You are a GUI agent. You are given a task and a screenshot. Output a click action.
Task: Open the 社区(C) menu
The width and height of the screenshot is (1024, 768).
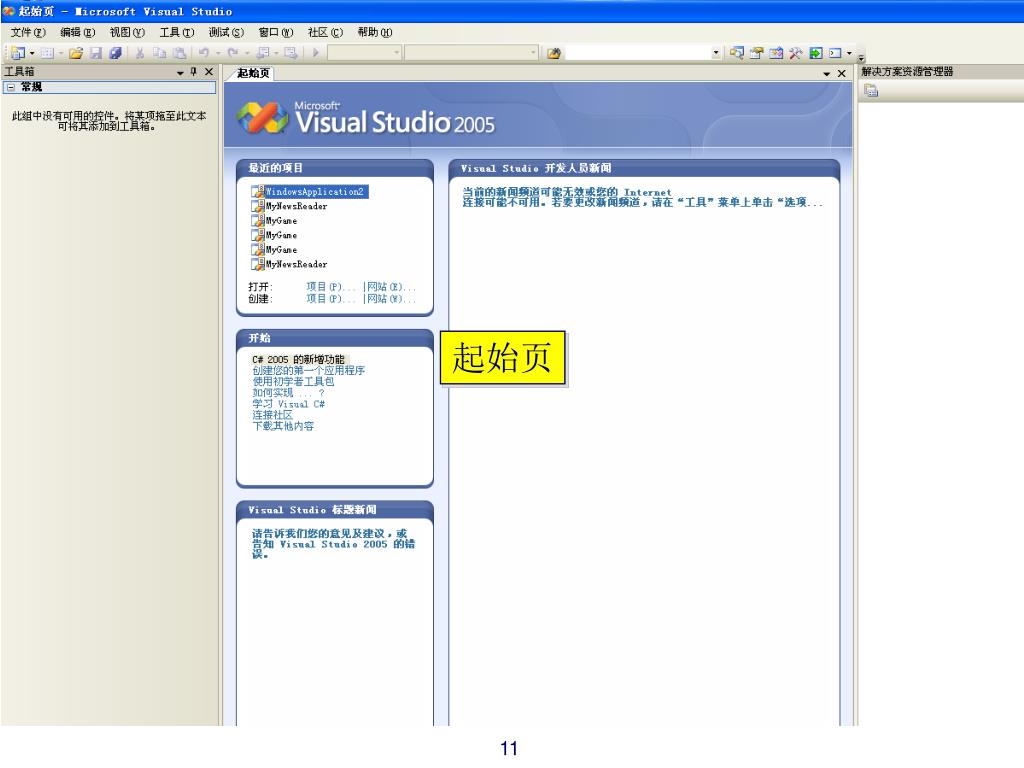(325, 32)
